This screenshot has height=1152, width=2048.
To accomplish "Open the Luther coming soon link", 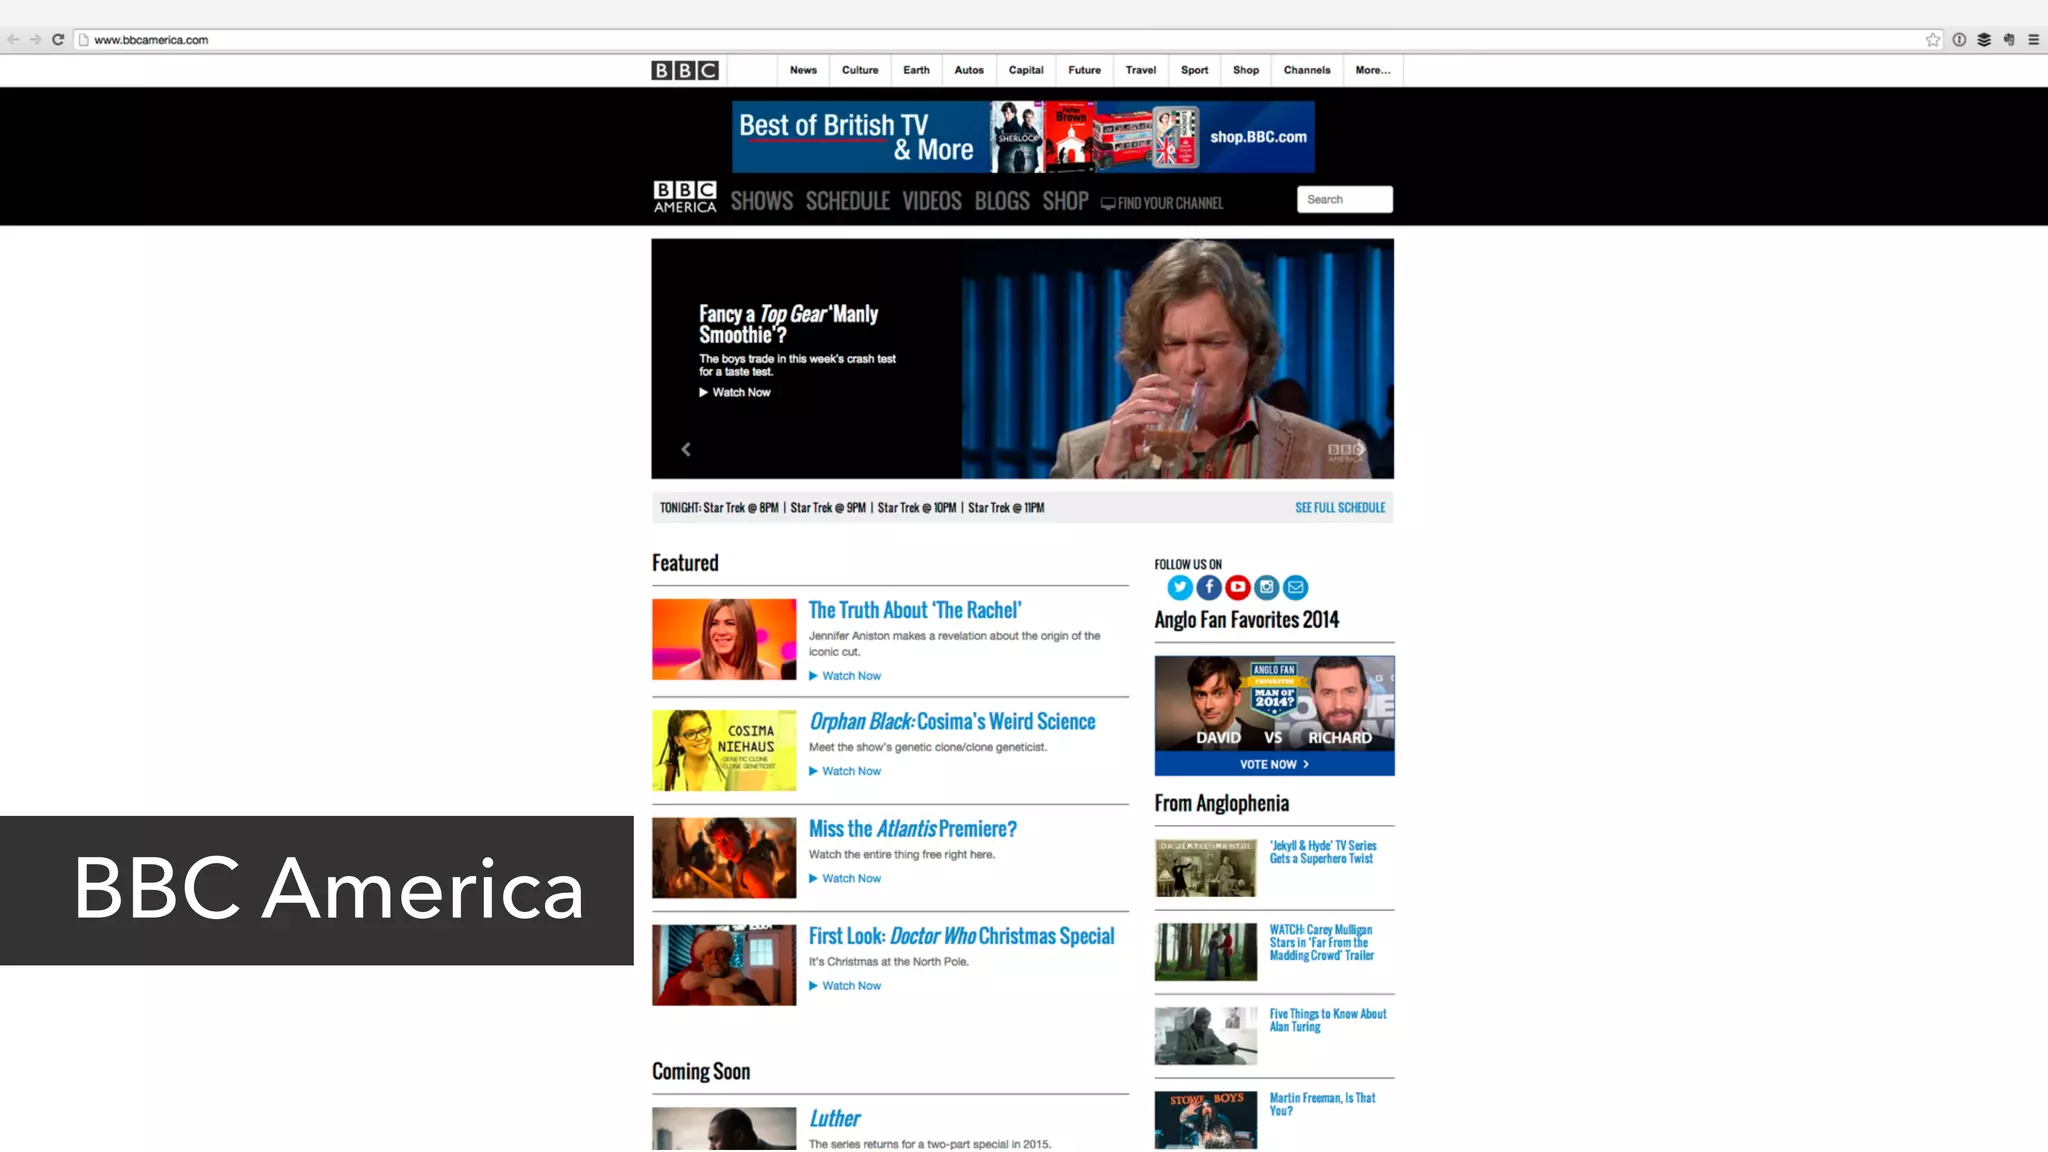I will [x=834, y=1118].
